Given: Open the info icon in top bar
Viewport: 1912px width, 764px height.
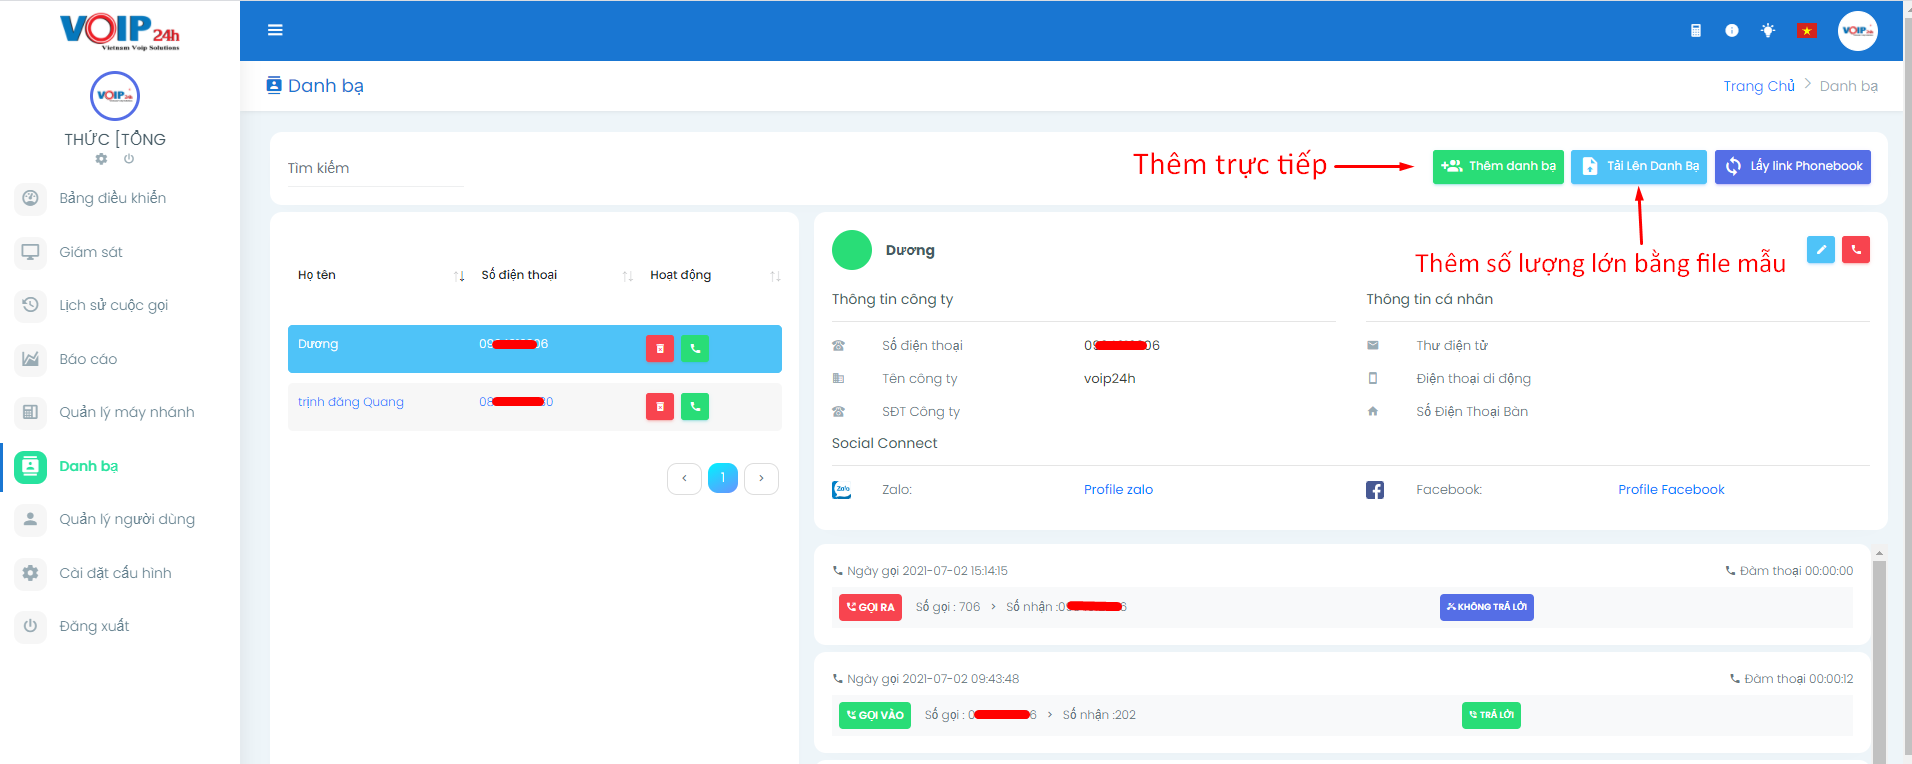Looking at the screenshot, I should coord(1731,31).
